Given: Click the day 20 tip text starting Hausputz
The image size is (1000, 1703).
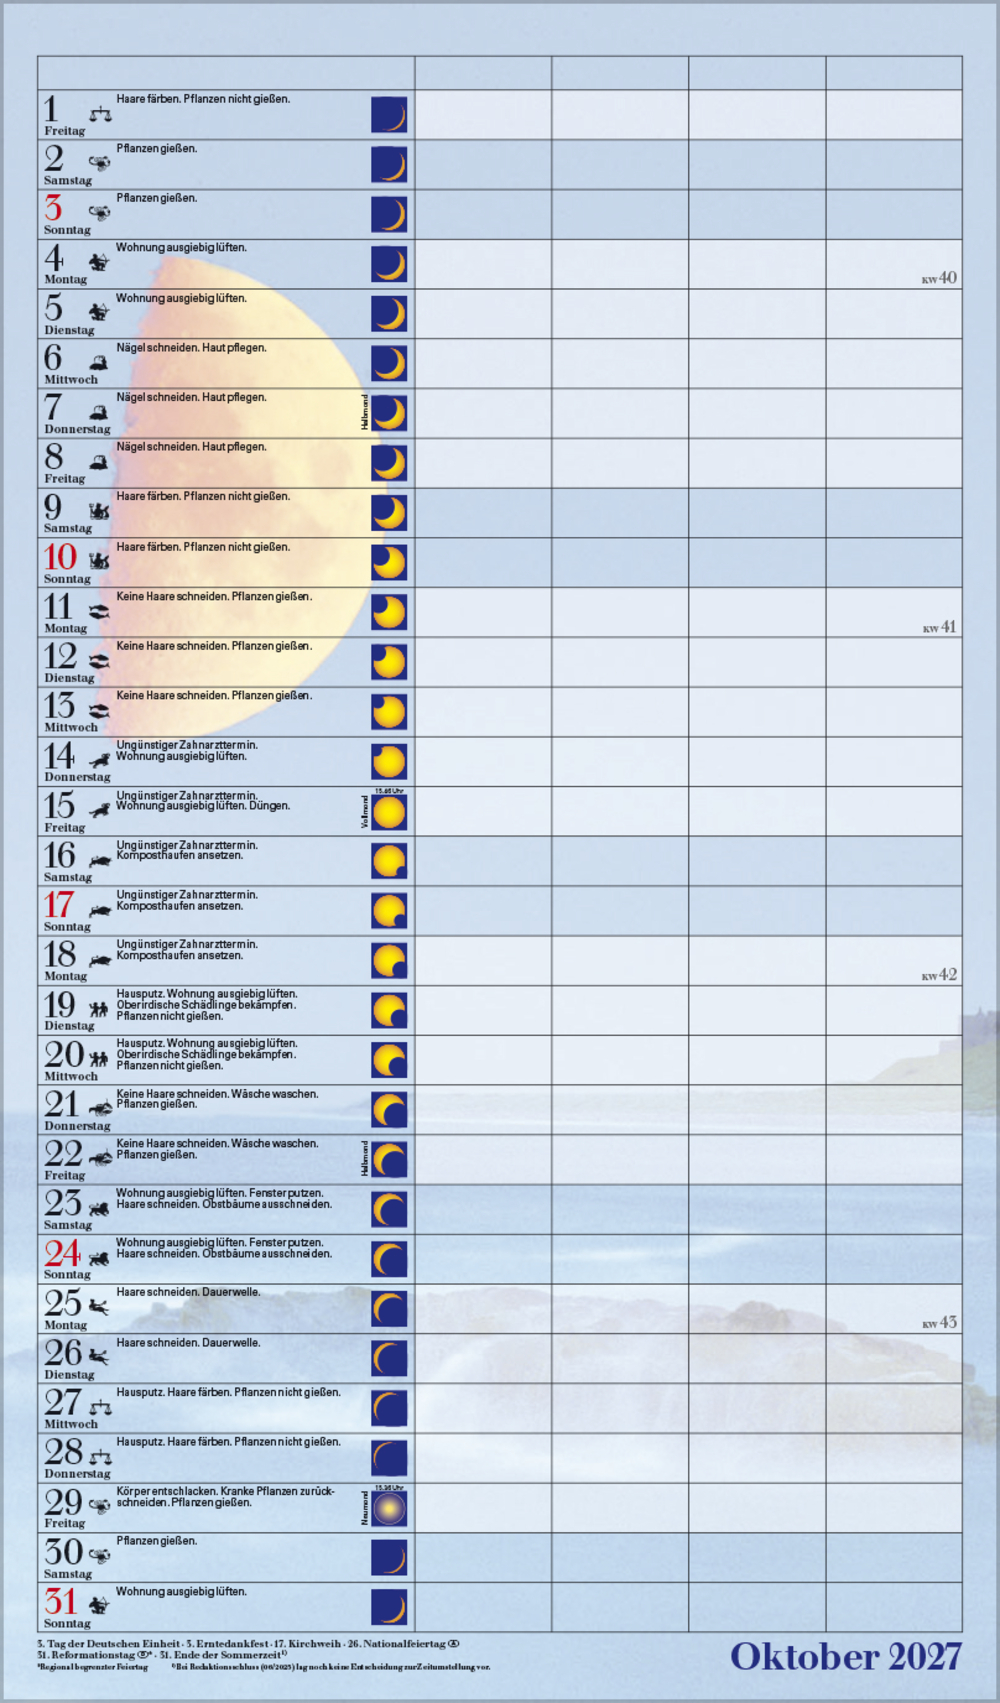Looking at the screenshot, I should [206, 1054].
